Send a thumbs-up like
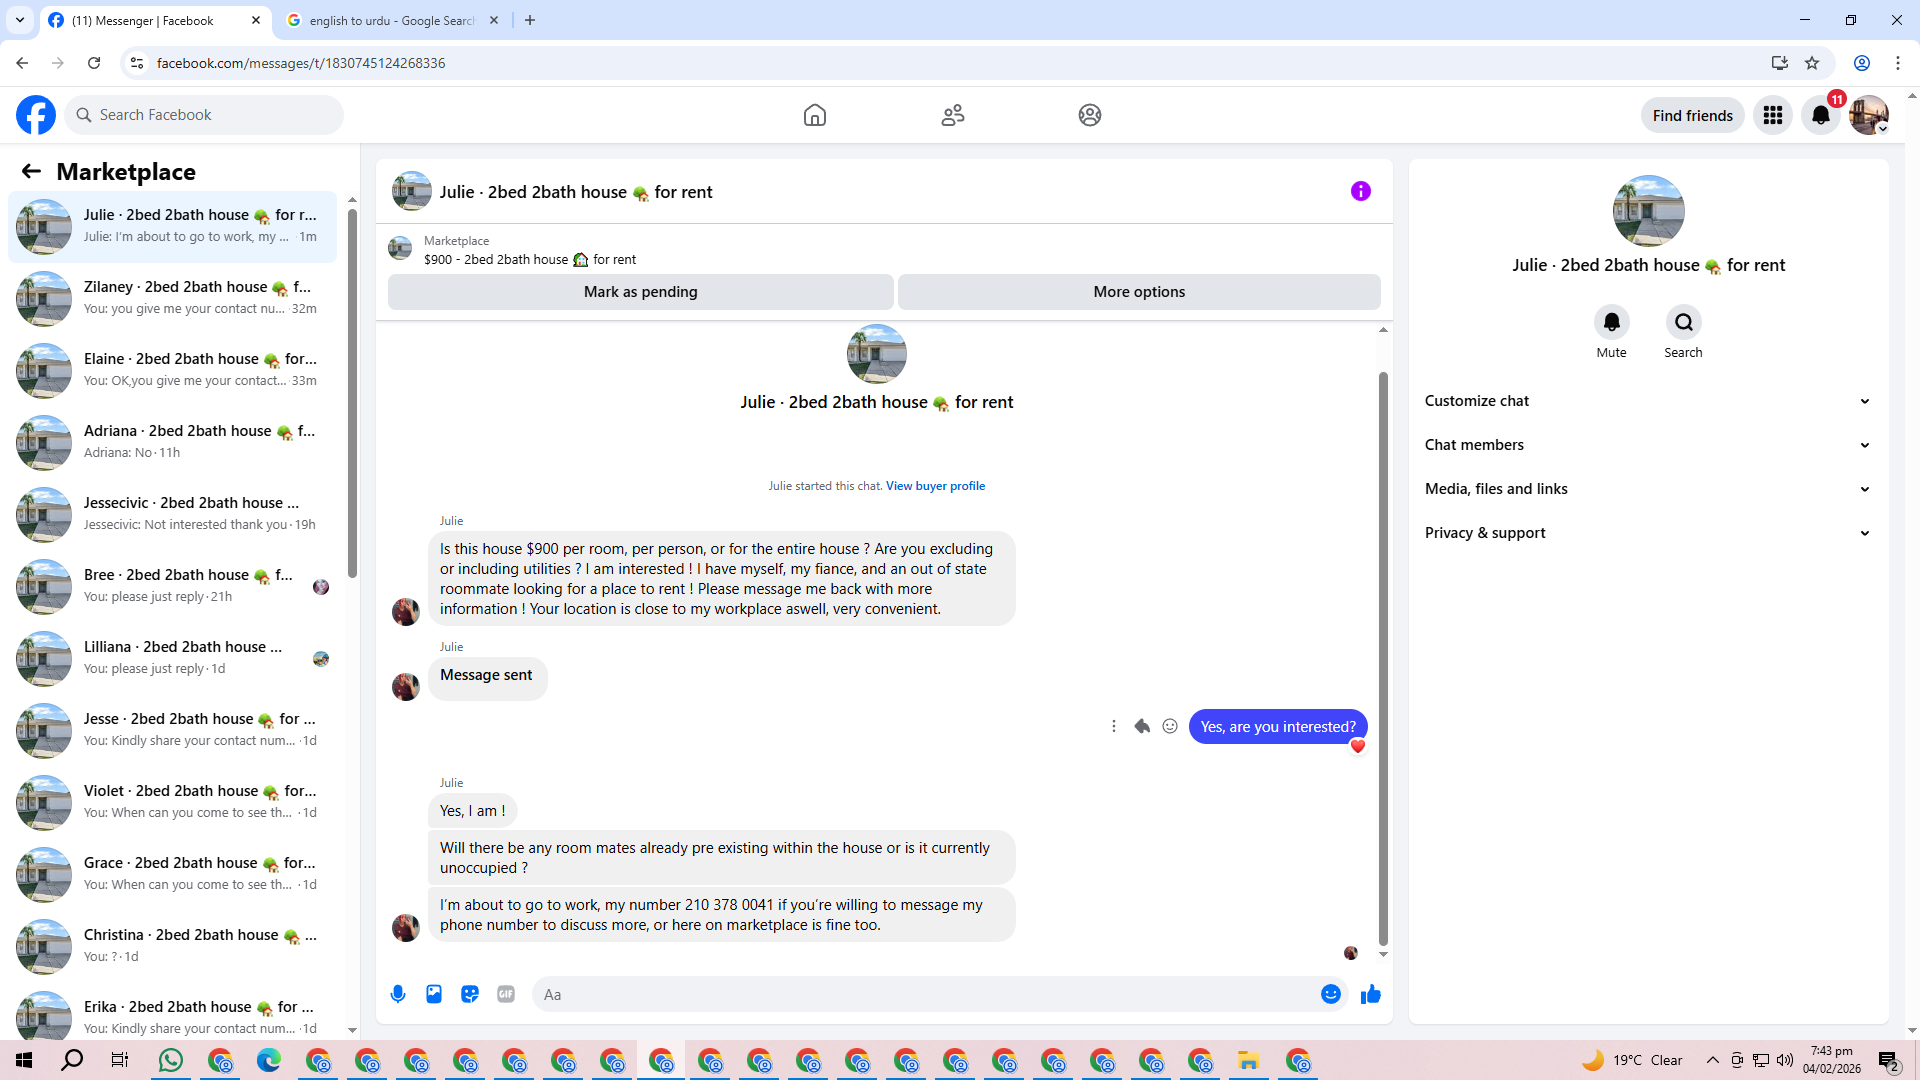The width and height of the screenshot is (1920, 1080). pyautogui.click(x=1370, y=994)
